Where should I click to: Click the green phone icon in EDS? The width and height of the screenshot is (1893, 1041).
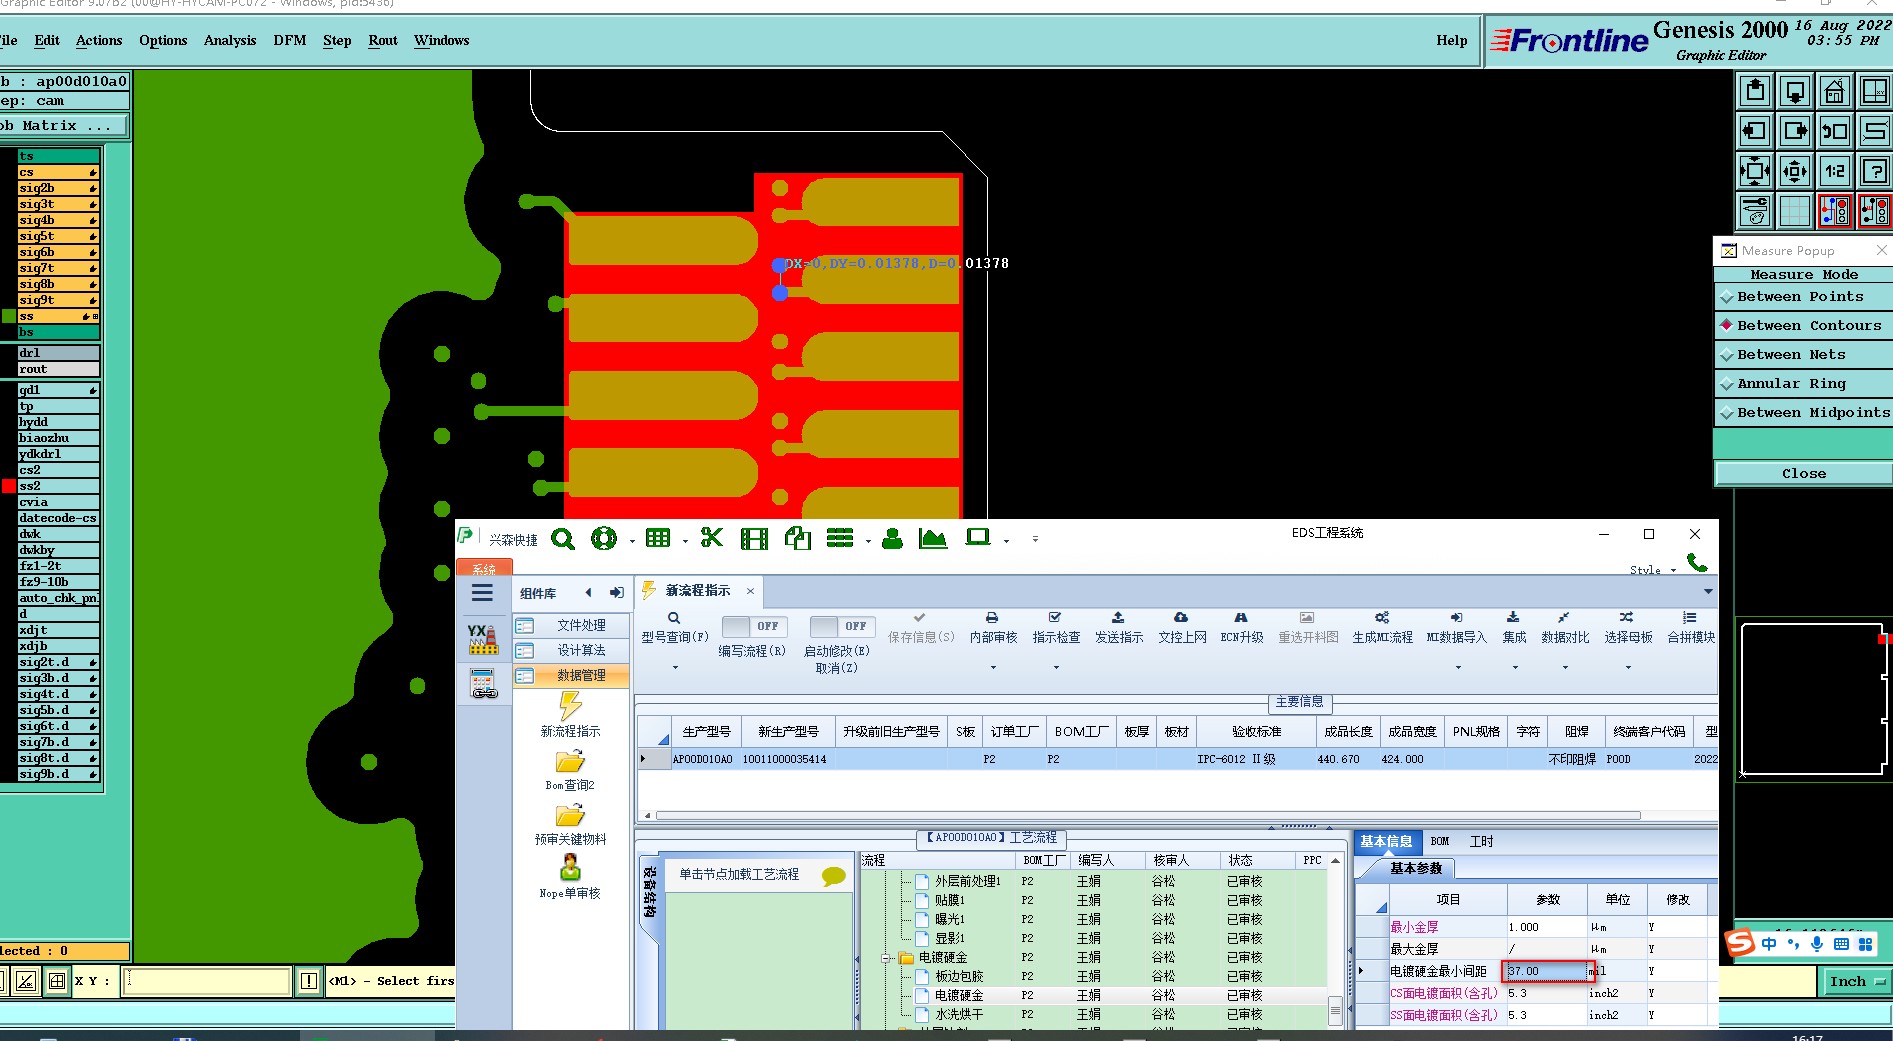pyautogui.click(x=1697, y=562)
